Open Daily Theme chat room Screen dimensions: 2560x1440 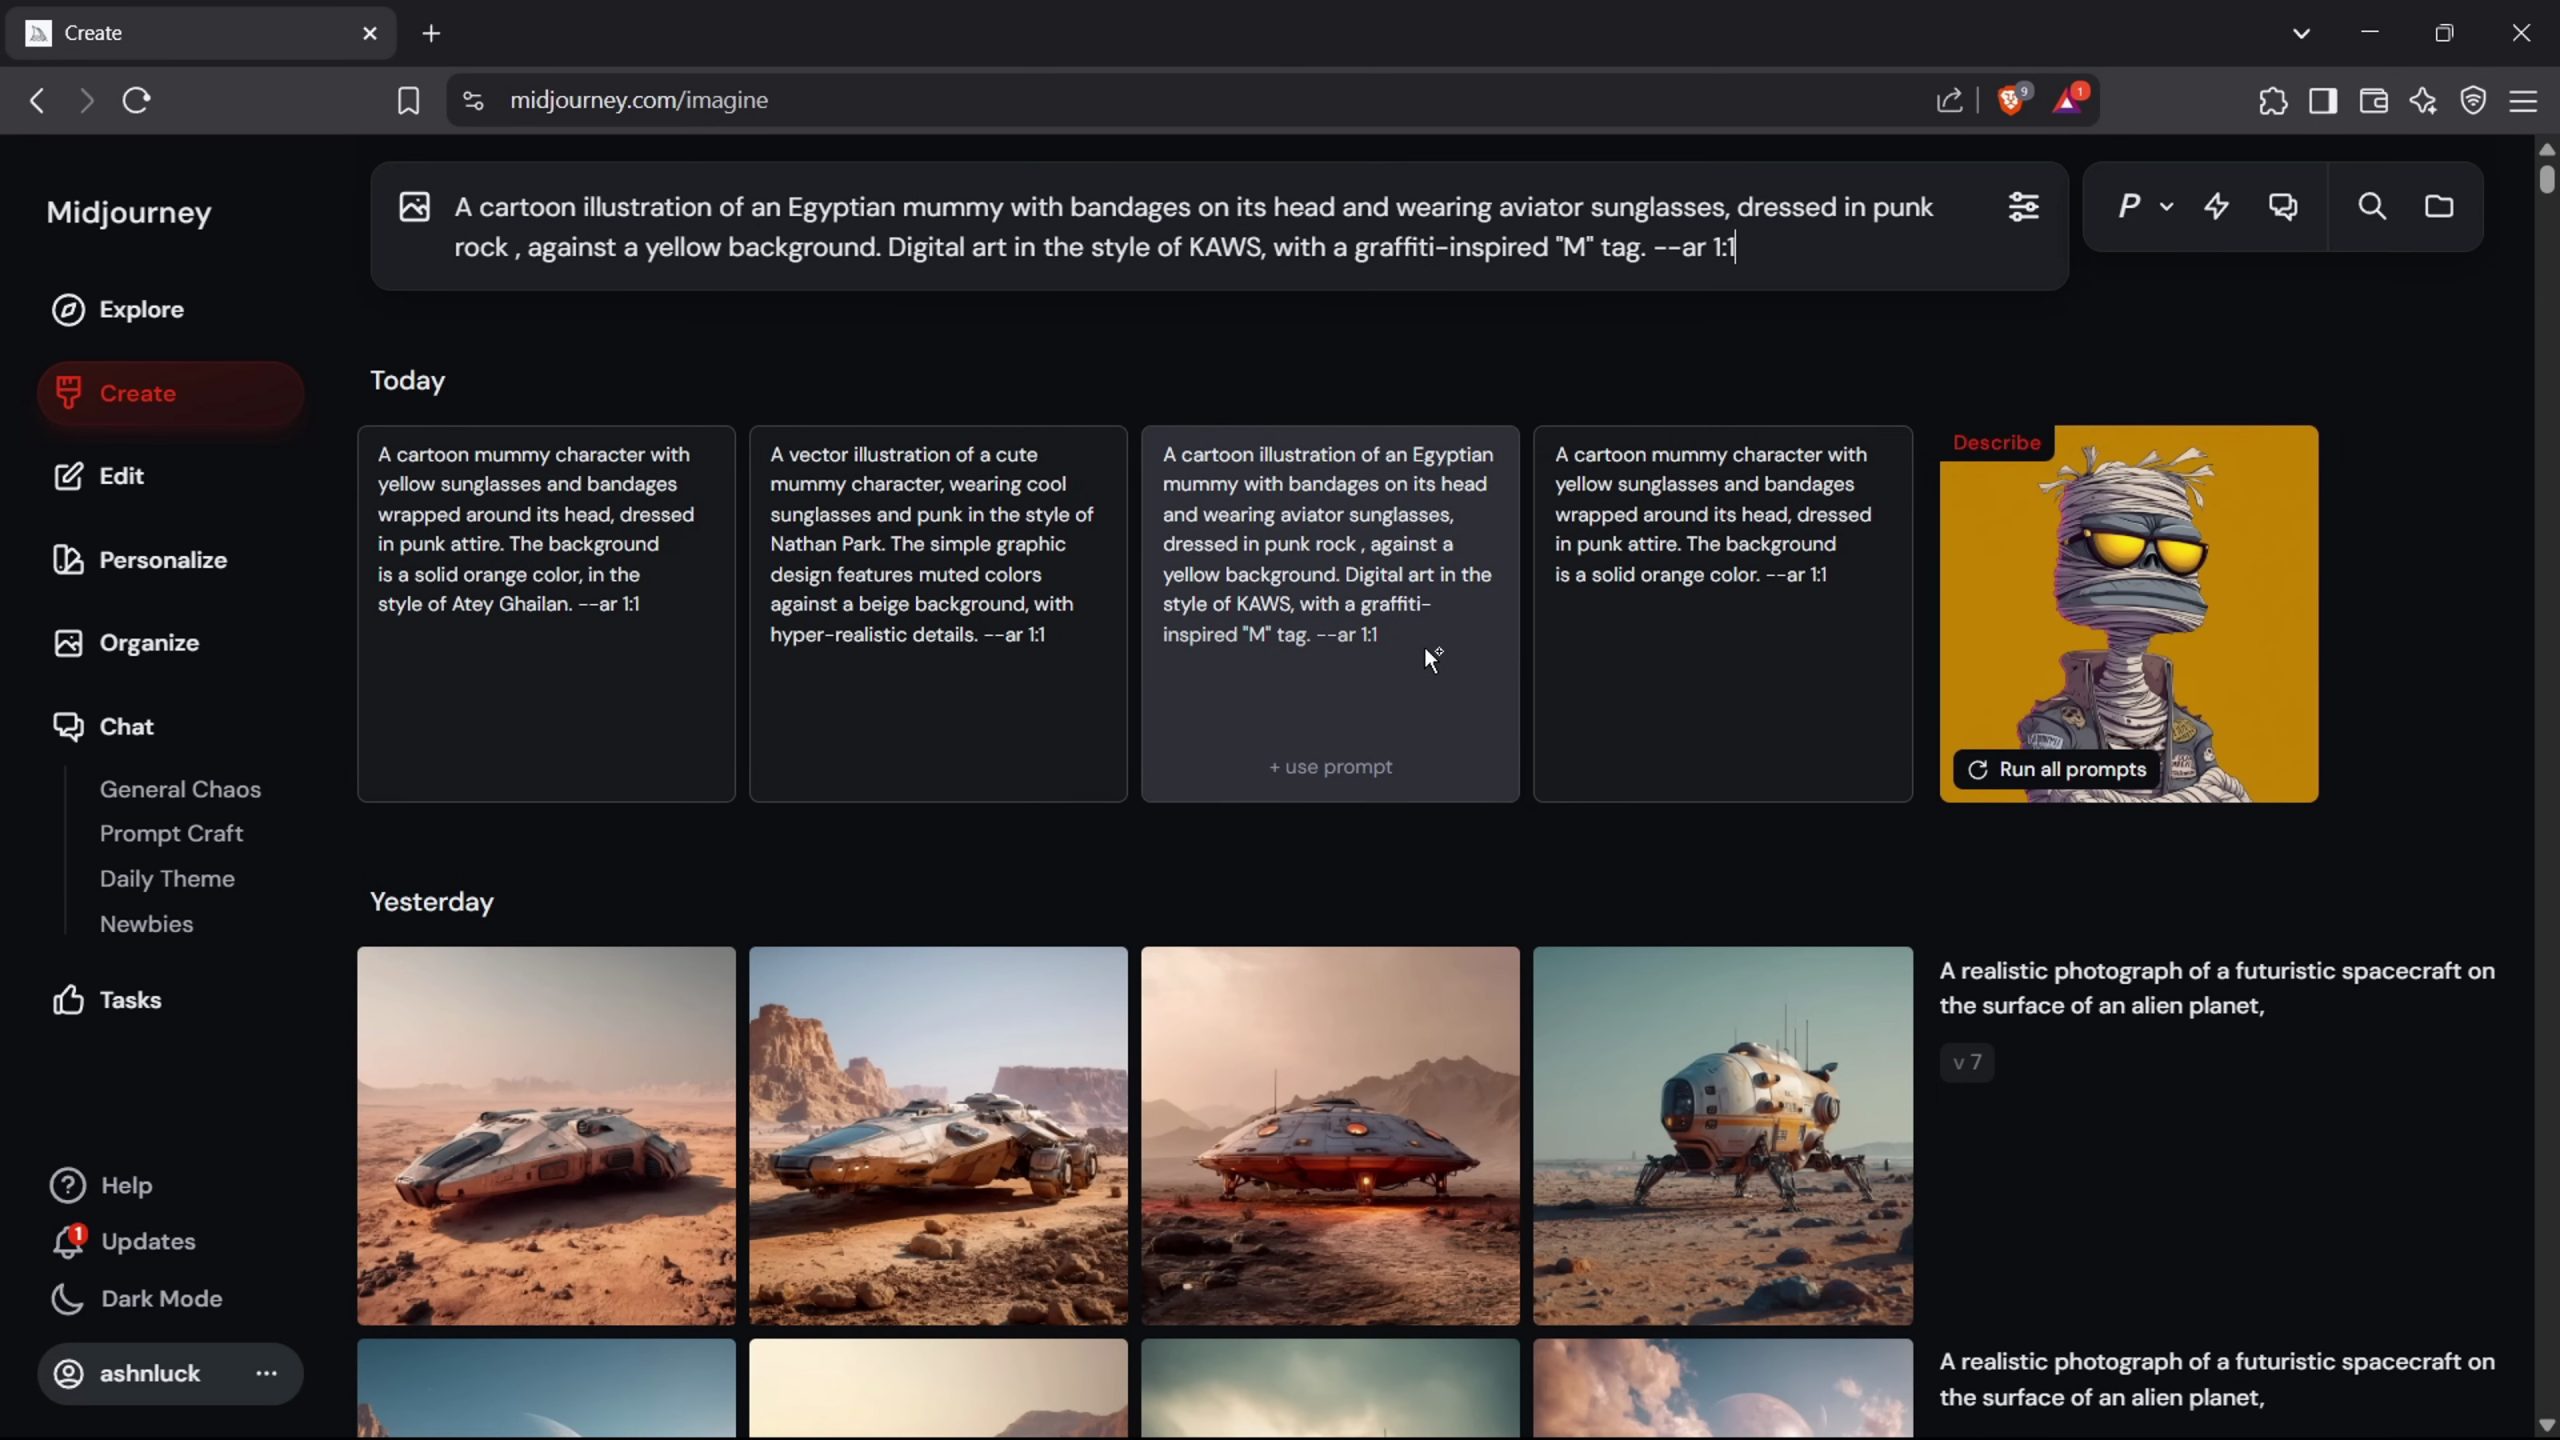[x=167, y=878]
